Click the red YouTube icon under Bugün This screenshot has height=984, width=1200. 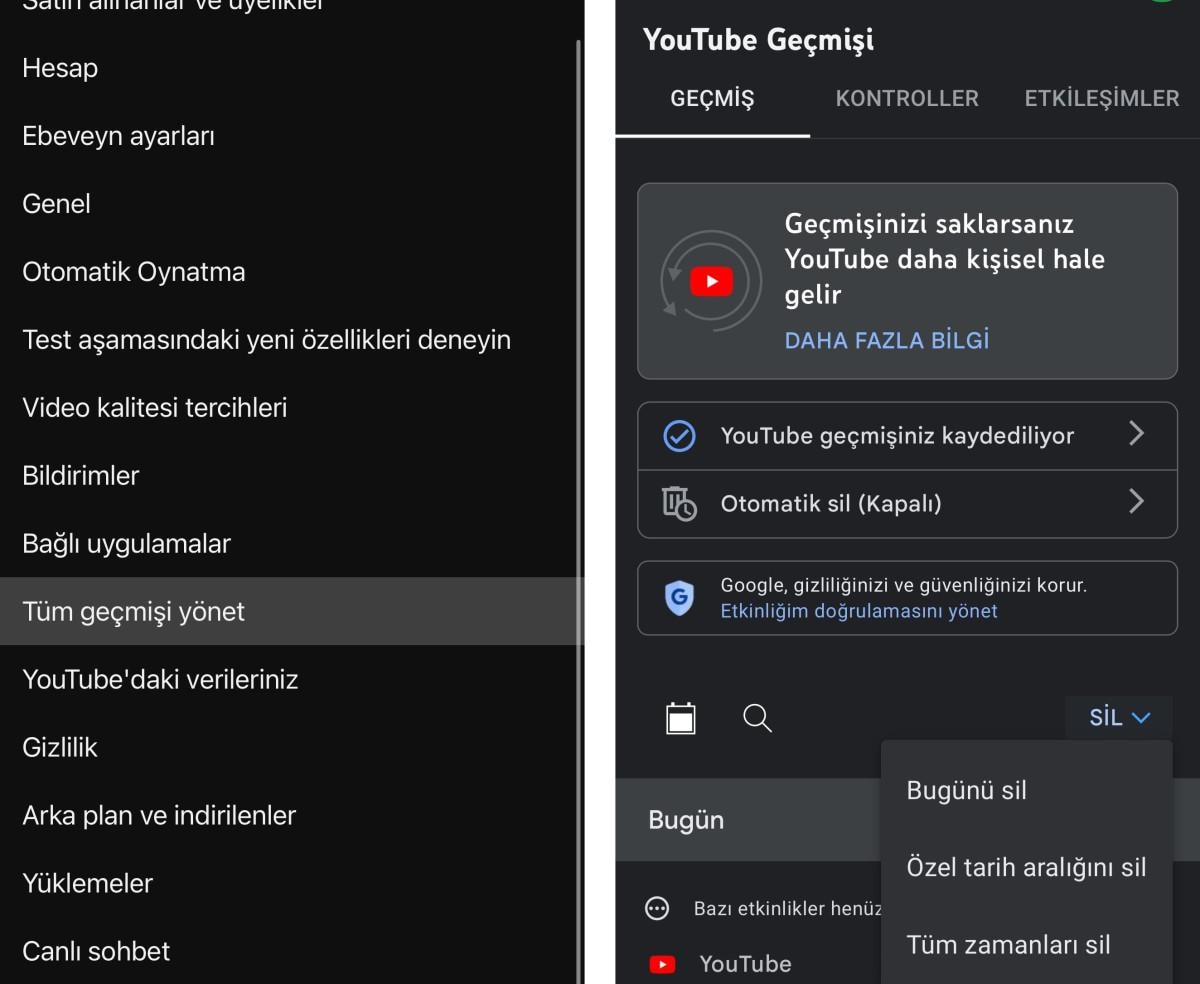tap(662, 964)
